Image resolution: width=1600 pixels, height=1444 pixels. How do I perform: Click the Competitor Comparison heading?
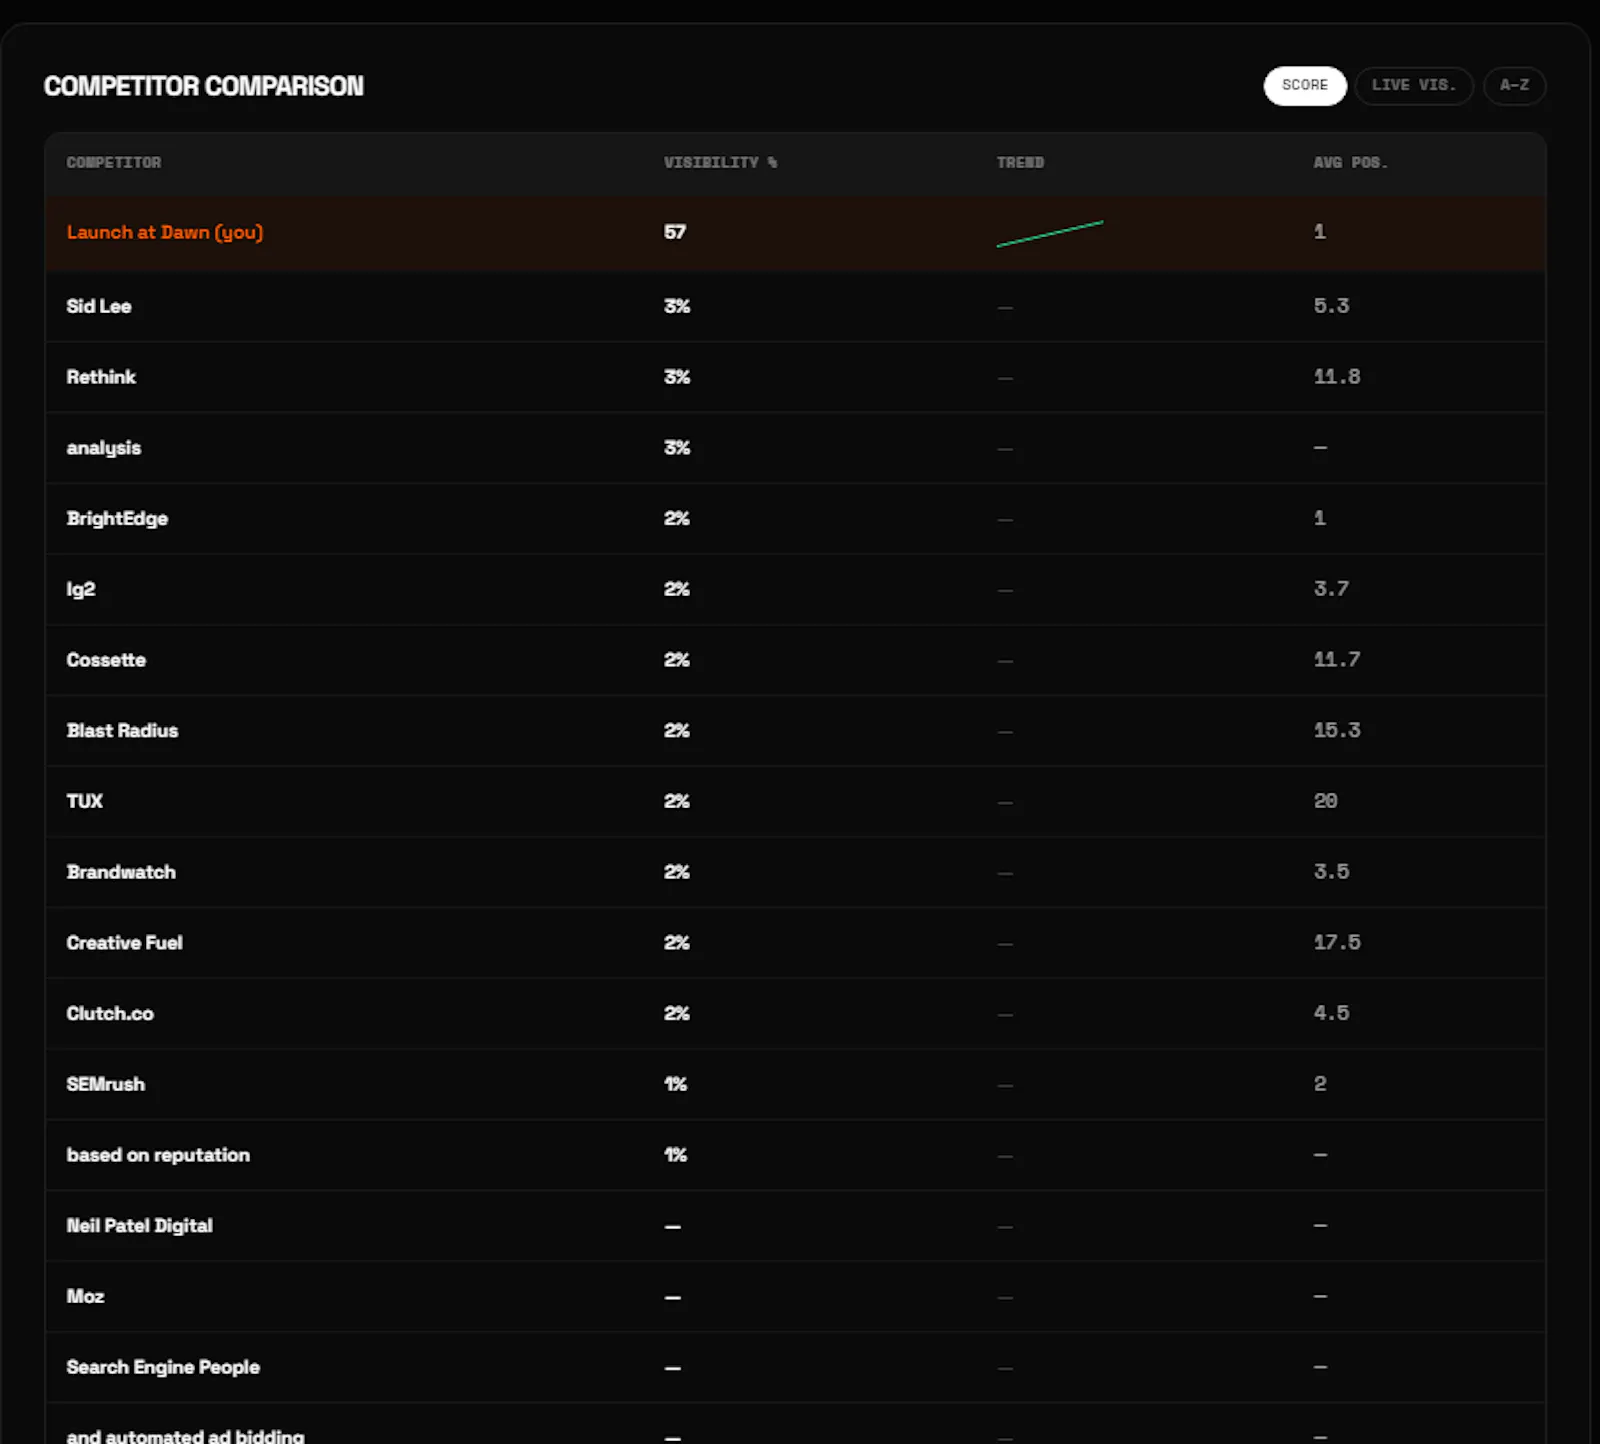pyautogui.click(x=204, y=86)
